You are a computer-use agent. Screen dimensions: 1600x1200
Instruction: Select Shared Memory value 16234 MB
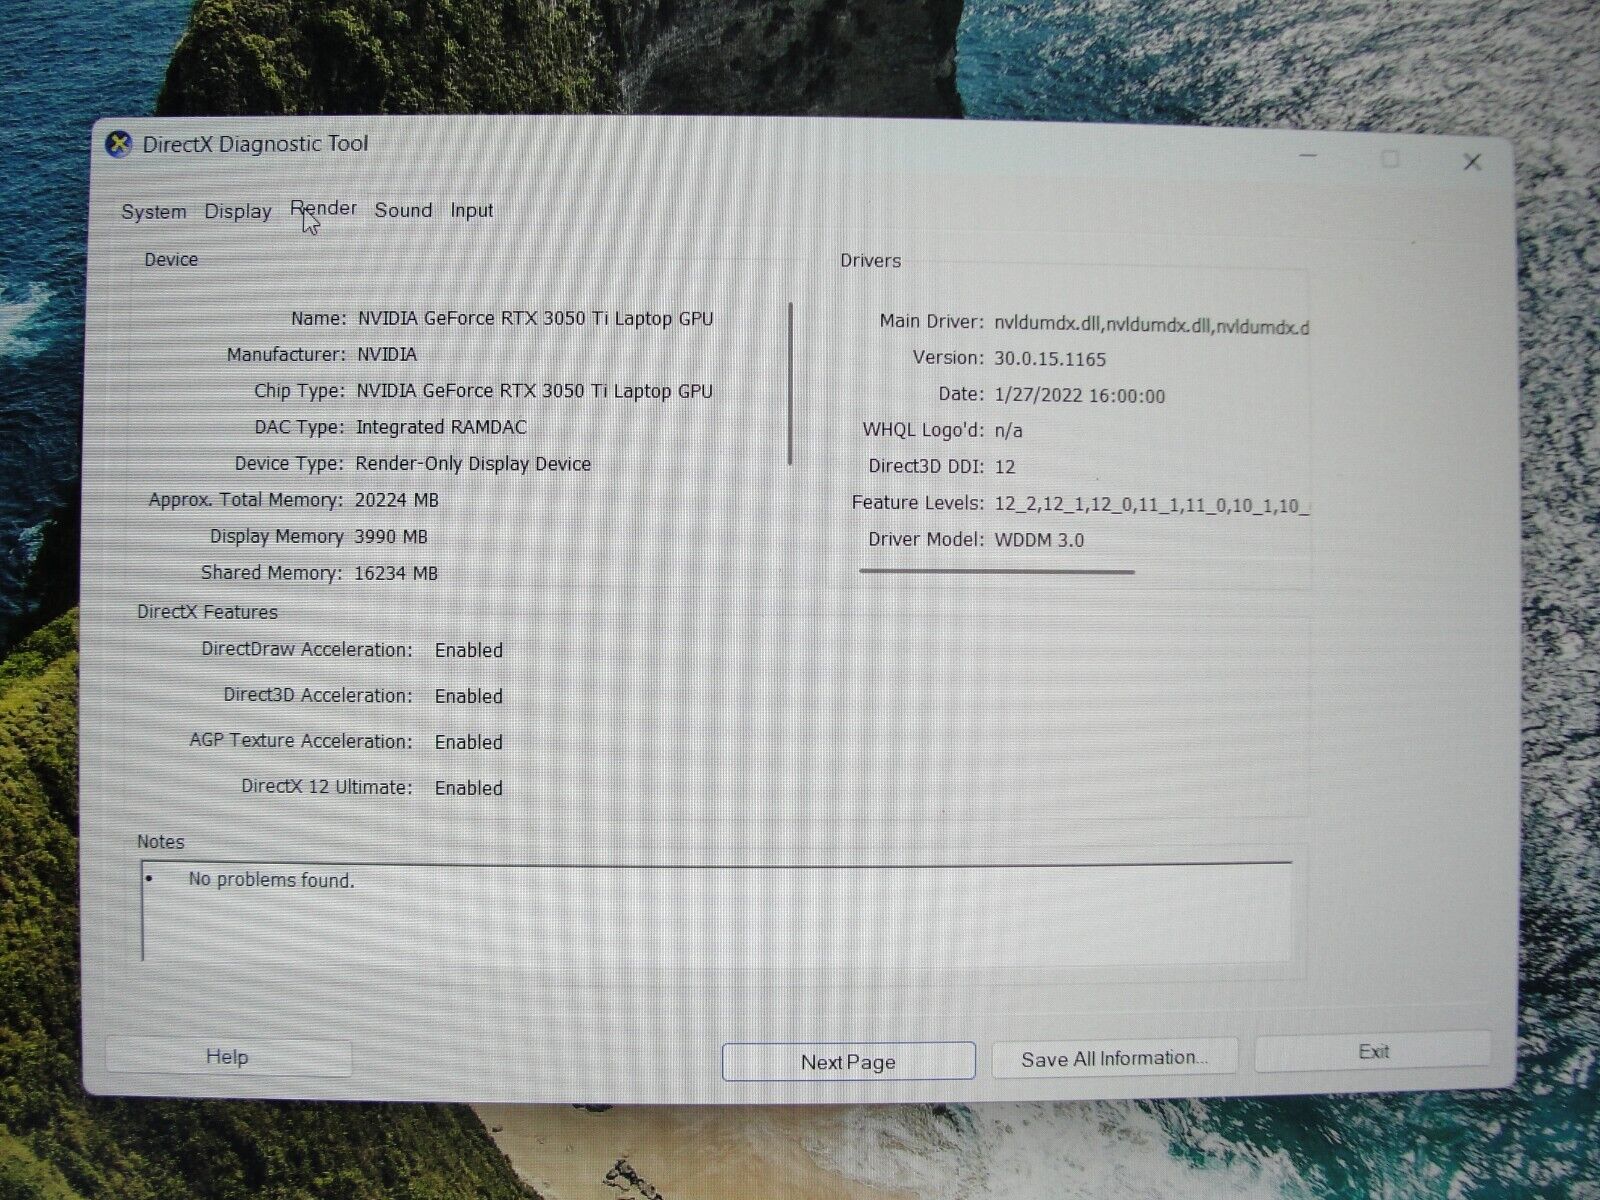pos(396,574)
